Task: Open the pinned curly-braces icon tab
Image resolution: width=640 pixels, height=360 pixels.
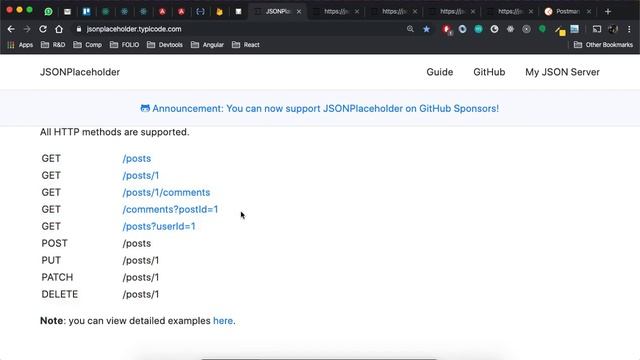Action: (200, 11)
